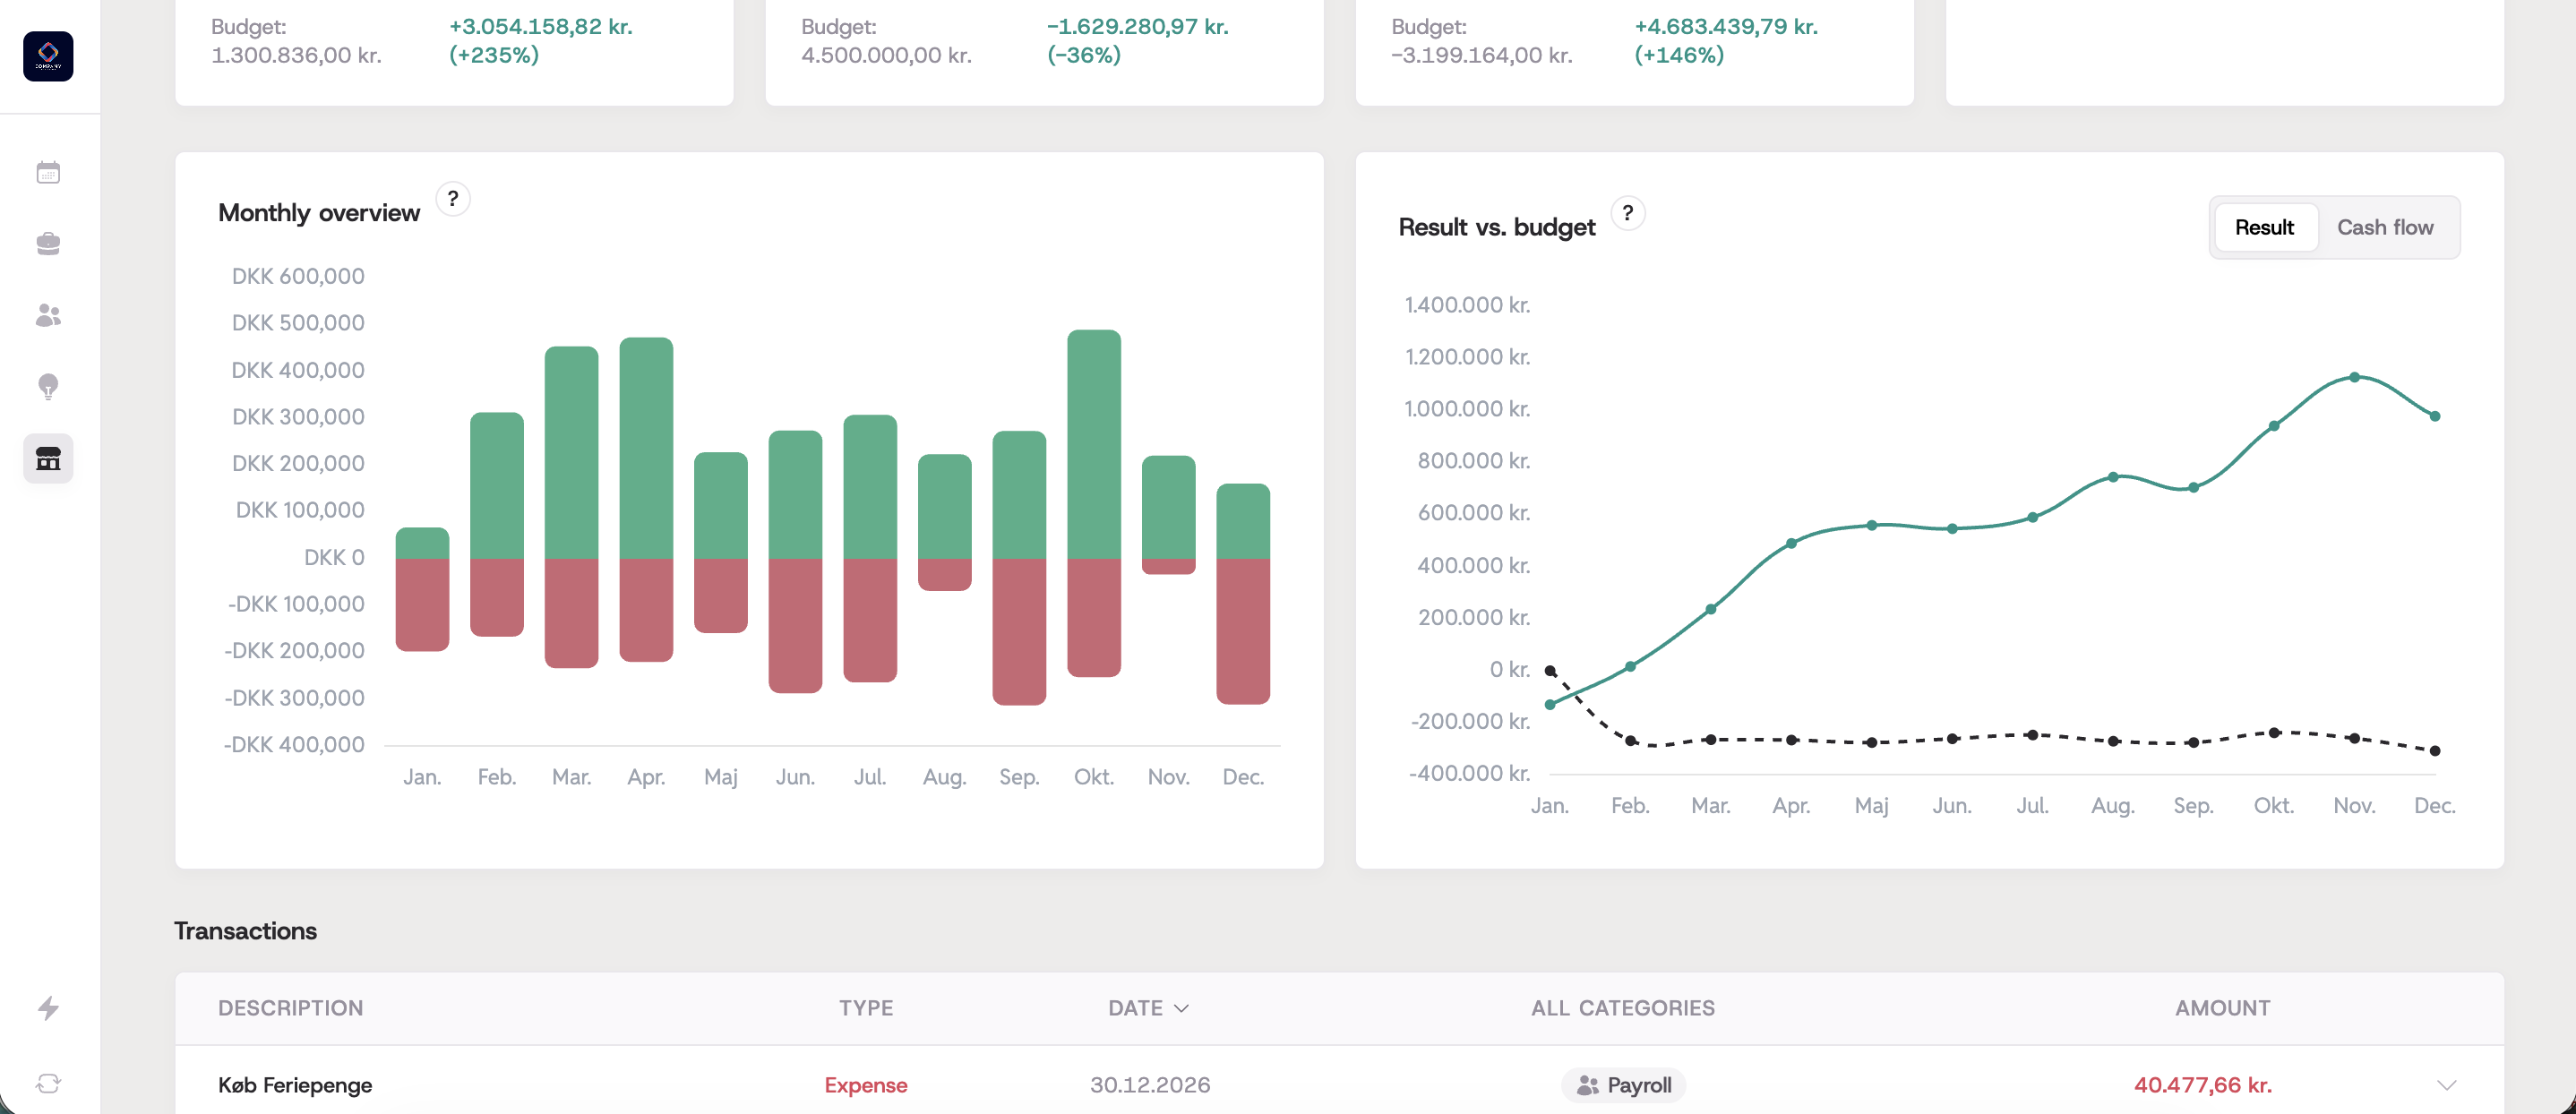This screenshot has width=2576, height=1114.
Task: Select the Result vs. budget panel heading
Action: (1497, 227)
